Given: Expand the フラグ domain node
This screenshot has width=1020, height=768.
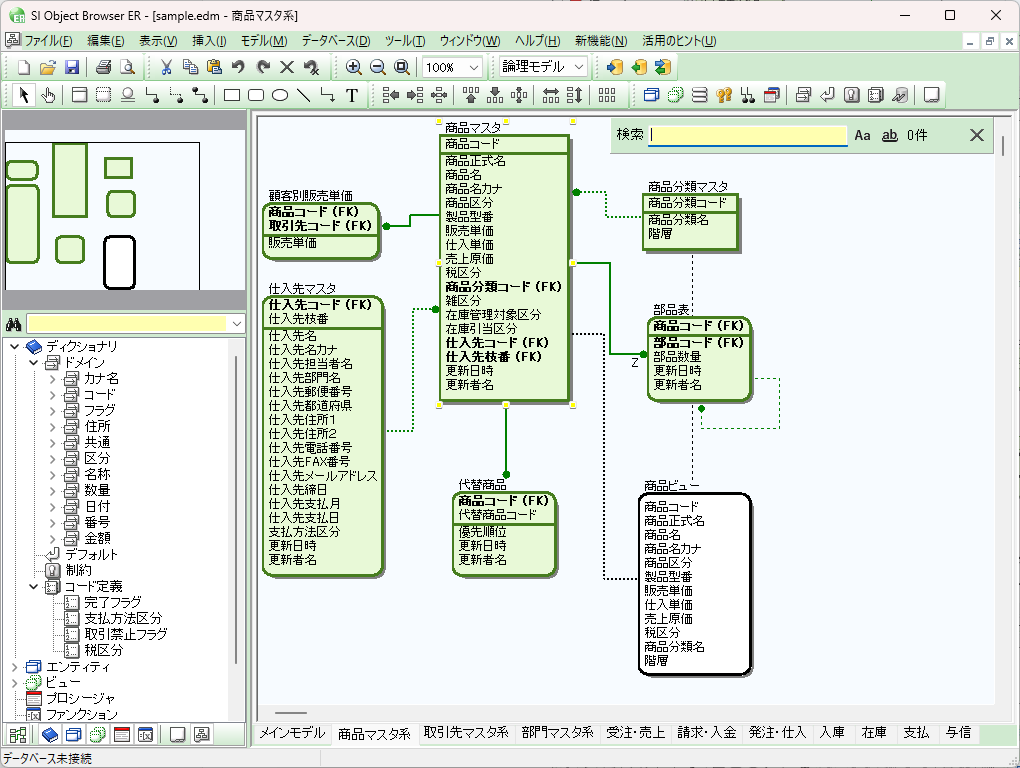Looking at the screenshot, I should click(x=53, y=410).
